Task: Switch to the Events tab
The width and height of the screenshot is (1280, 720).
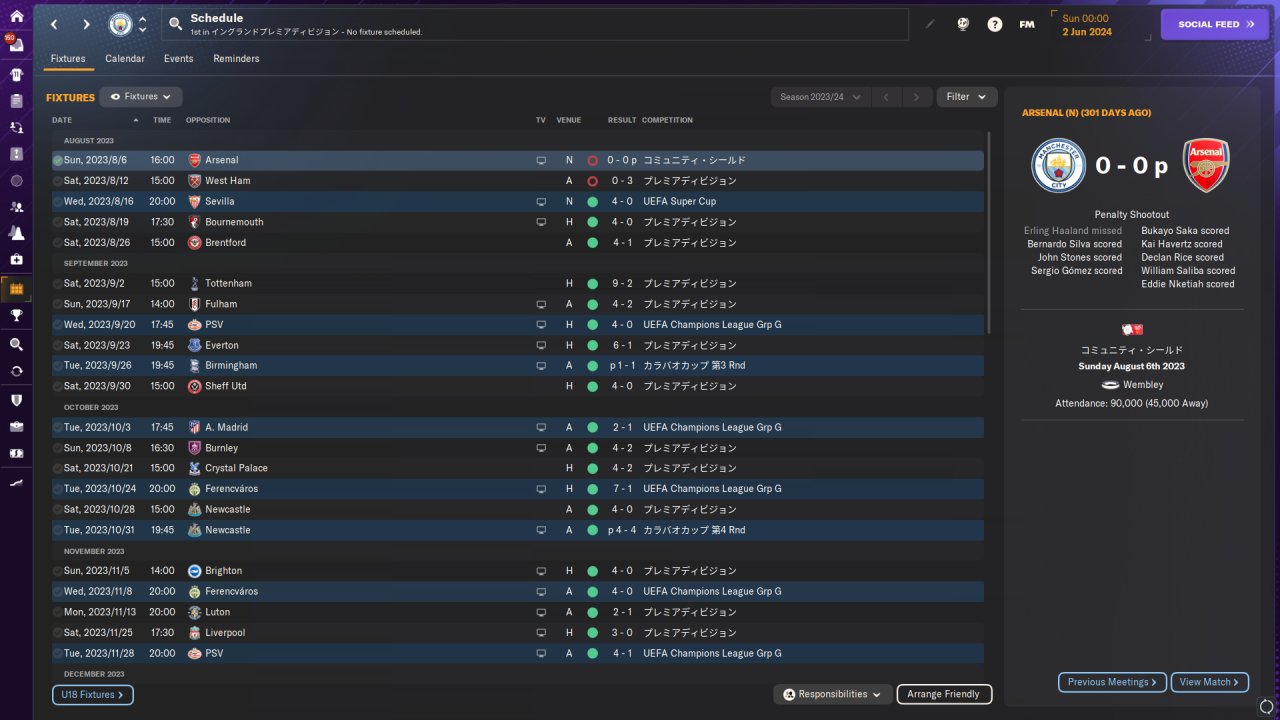Action: [x=179, y=59]
